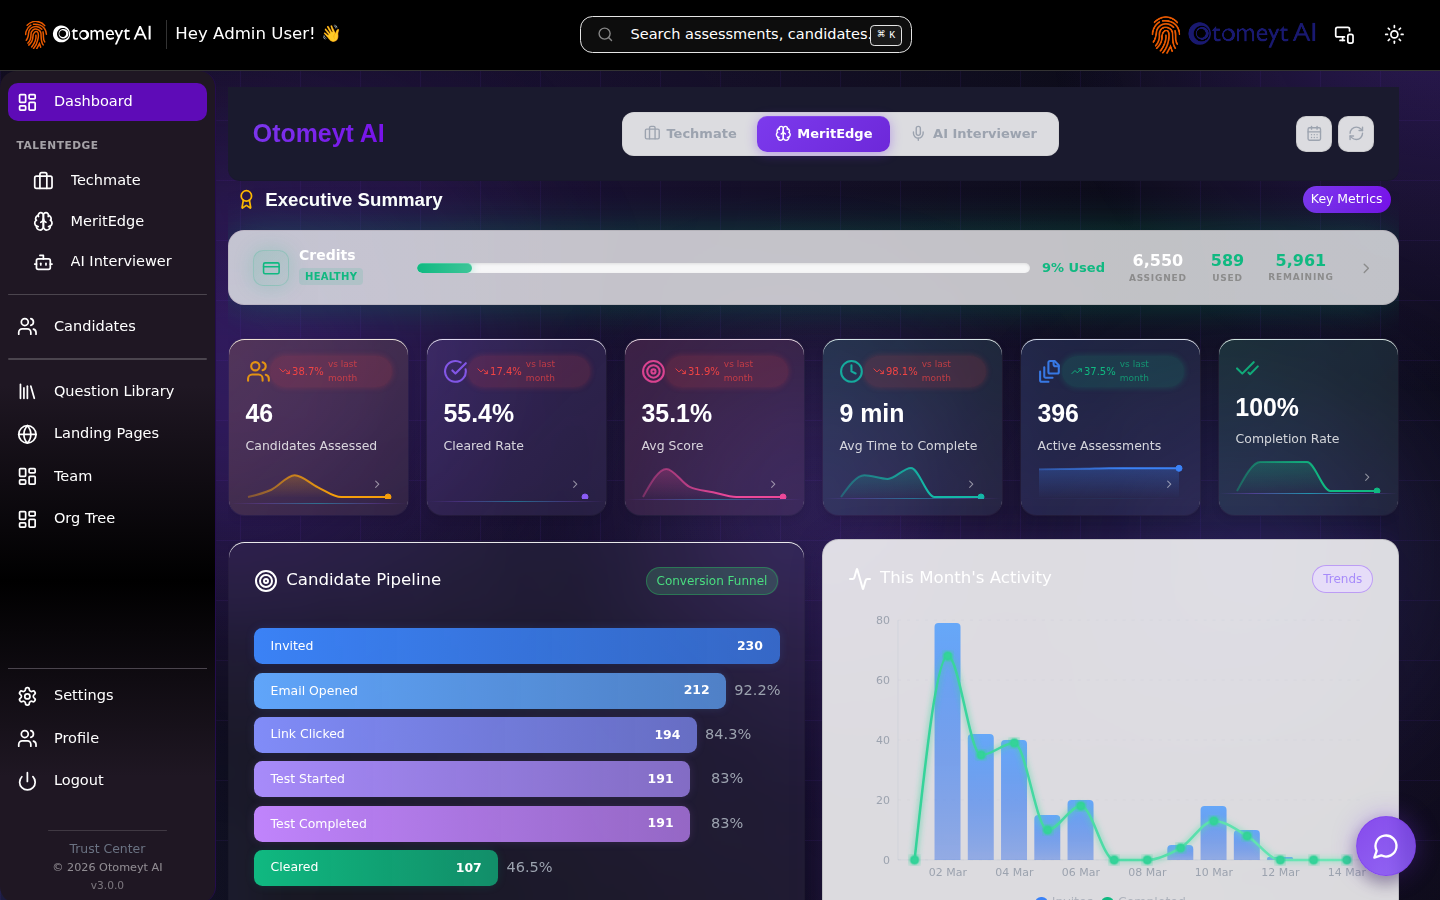Click the HEALTHY credits status label
Image resolution: width=1440 pixels, height=900 pixels.
pyautogui.click(x=331, y=277)
